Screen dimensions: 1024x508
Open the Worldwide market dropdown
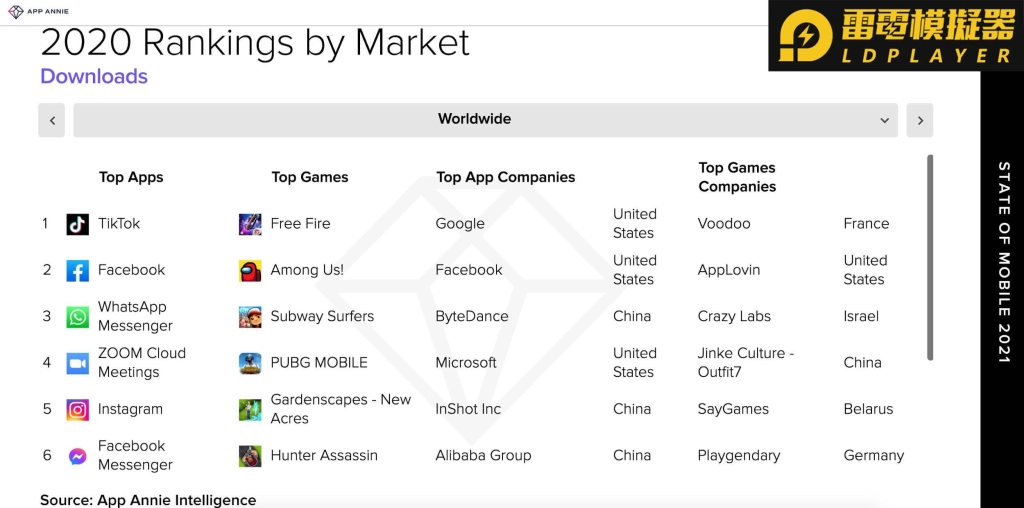pos(485,119)
